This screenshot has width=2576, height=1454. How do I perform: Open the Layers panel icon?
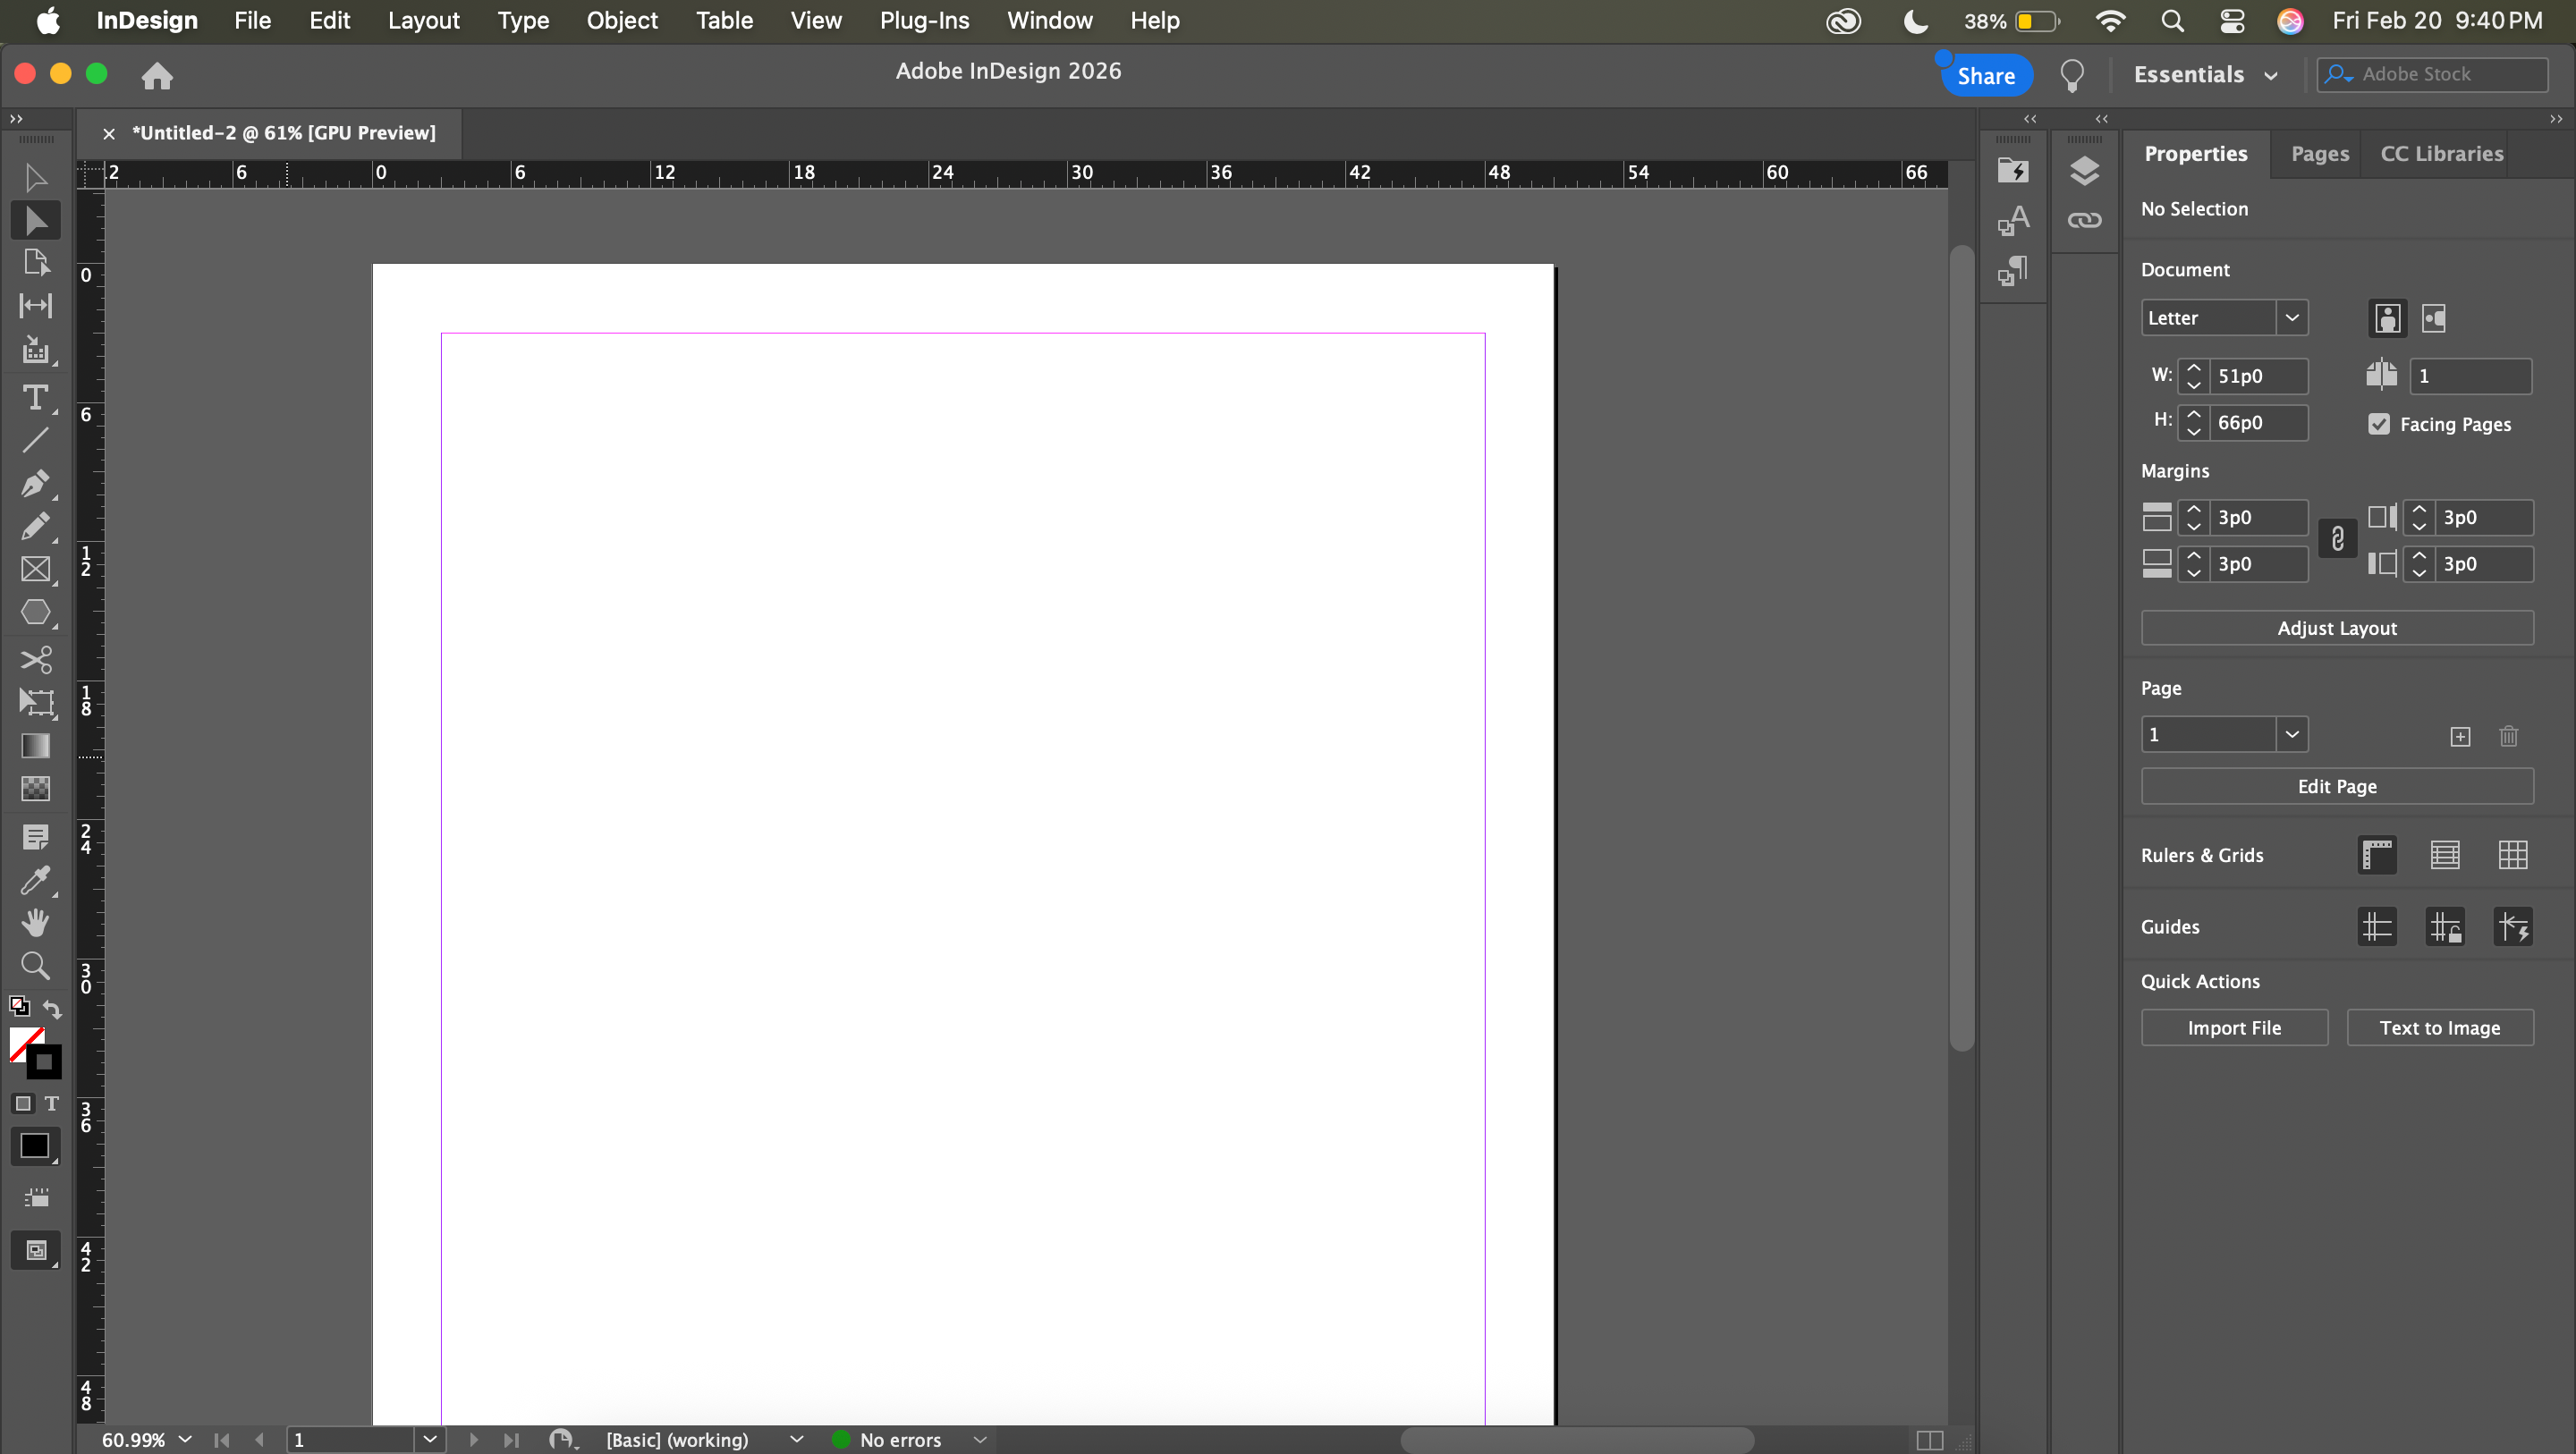2084,171
